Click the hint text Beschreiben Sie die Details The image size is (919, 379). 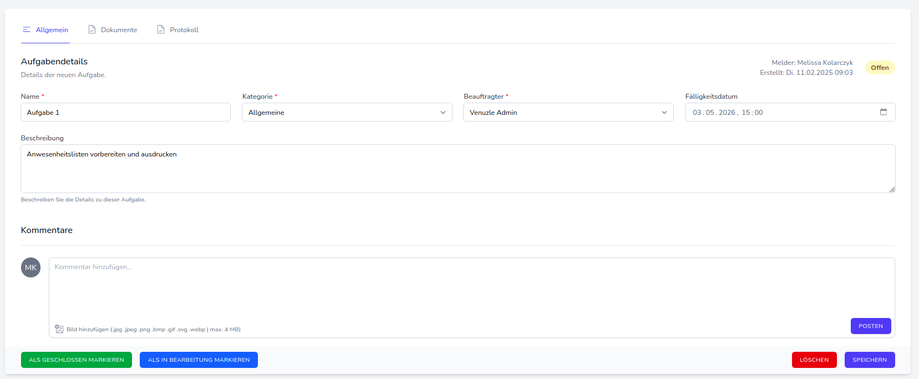[83, 200]
